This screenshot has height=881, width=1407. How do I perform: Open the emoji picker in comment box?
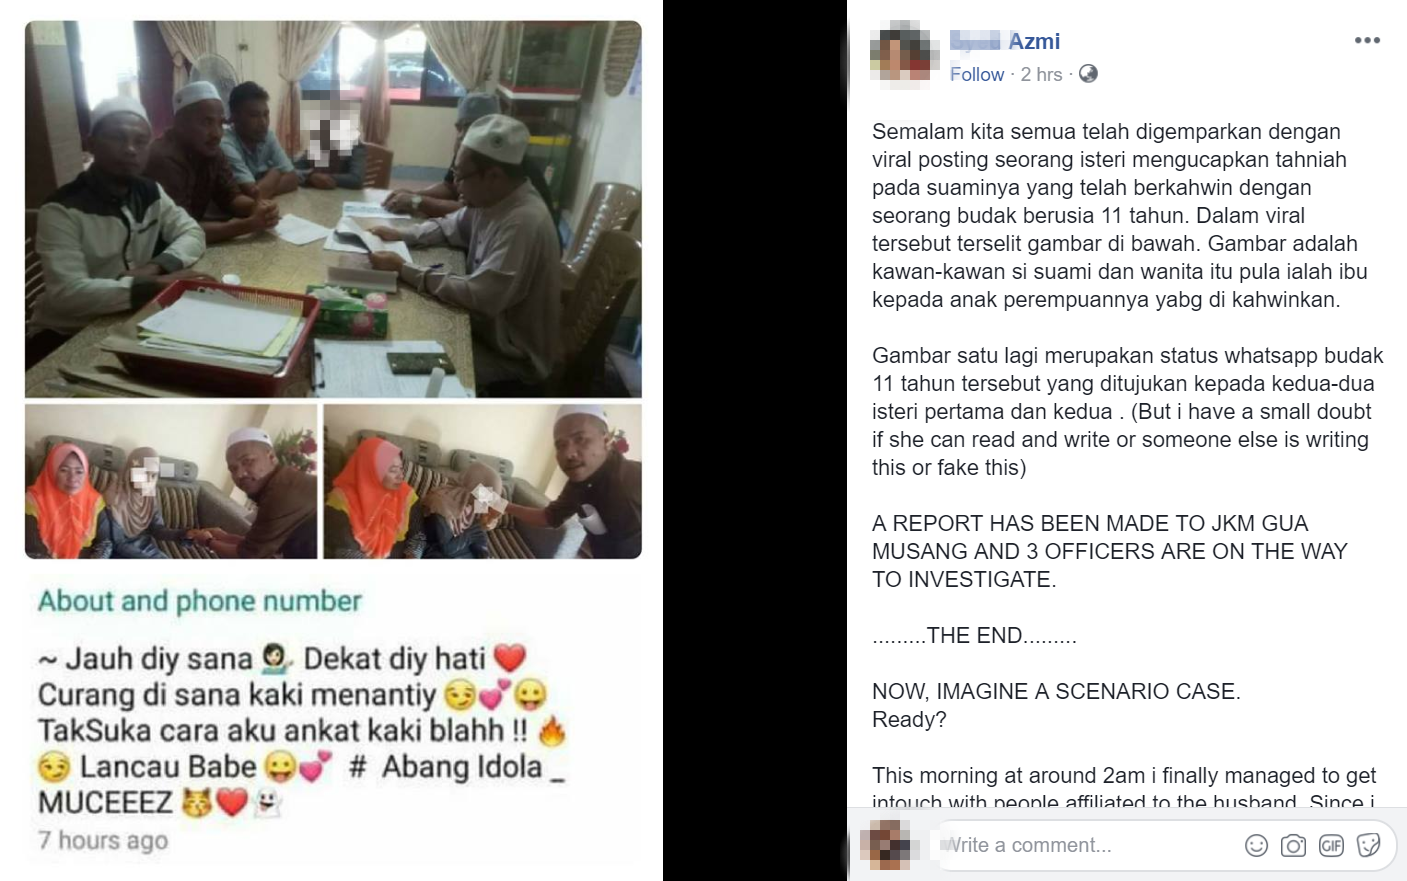[x=1256, y=846]
